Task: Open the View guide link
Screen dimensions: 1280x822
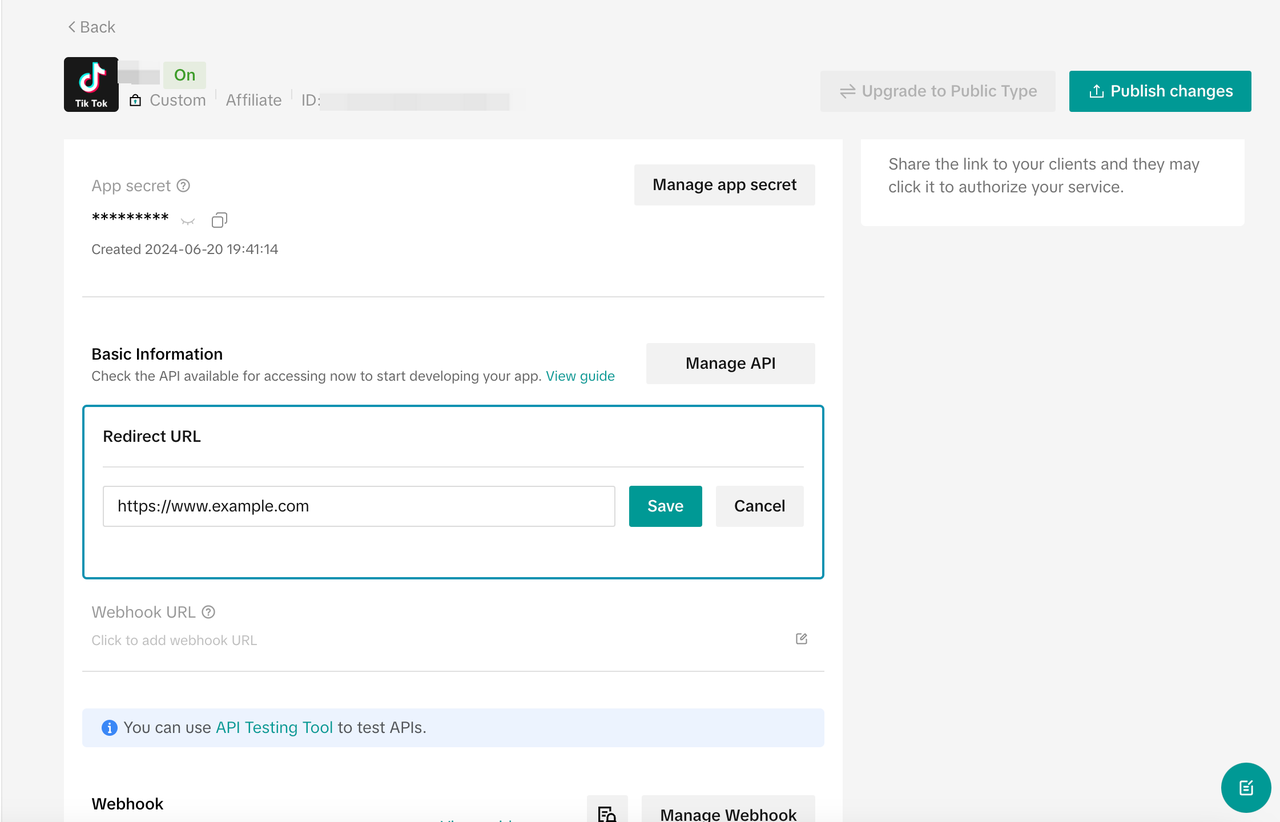Action: tap(580, 376)
